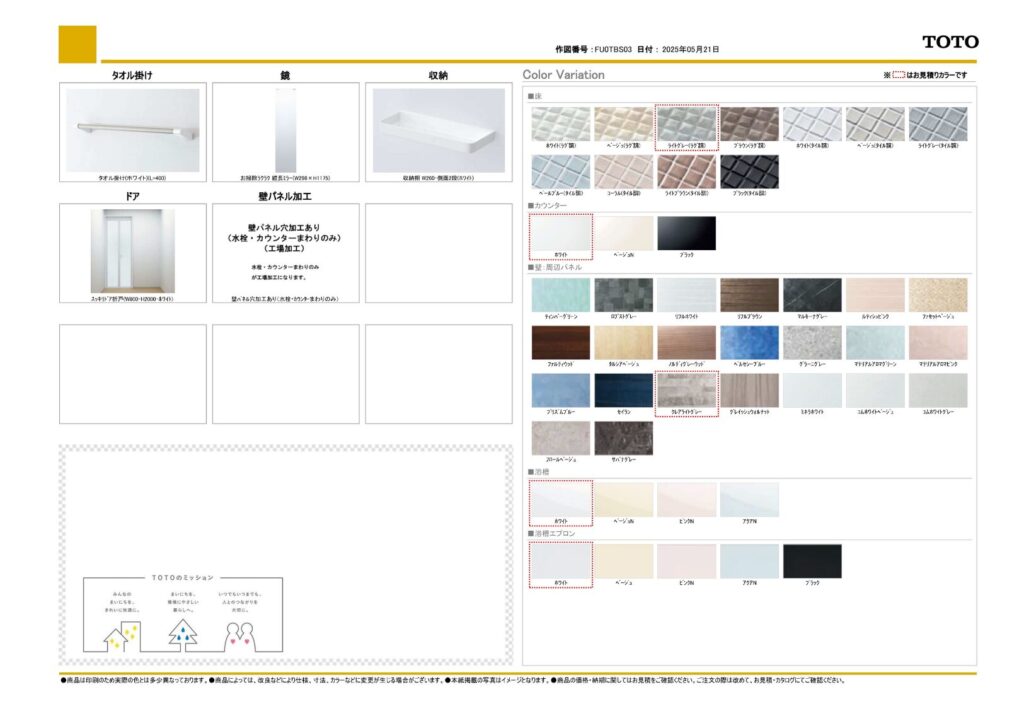The image size is (1024, 709).
Task: Click the Color Variation heading
Action: [563, 75]
